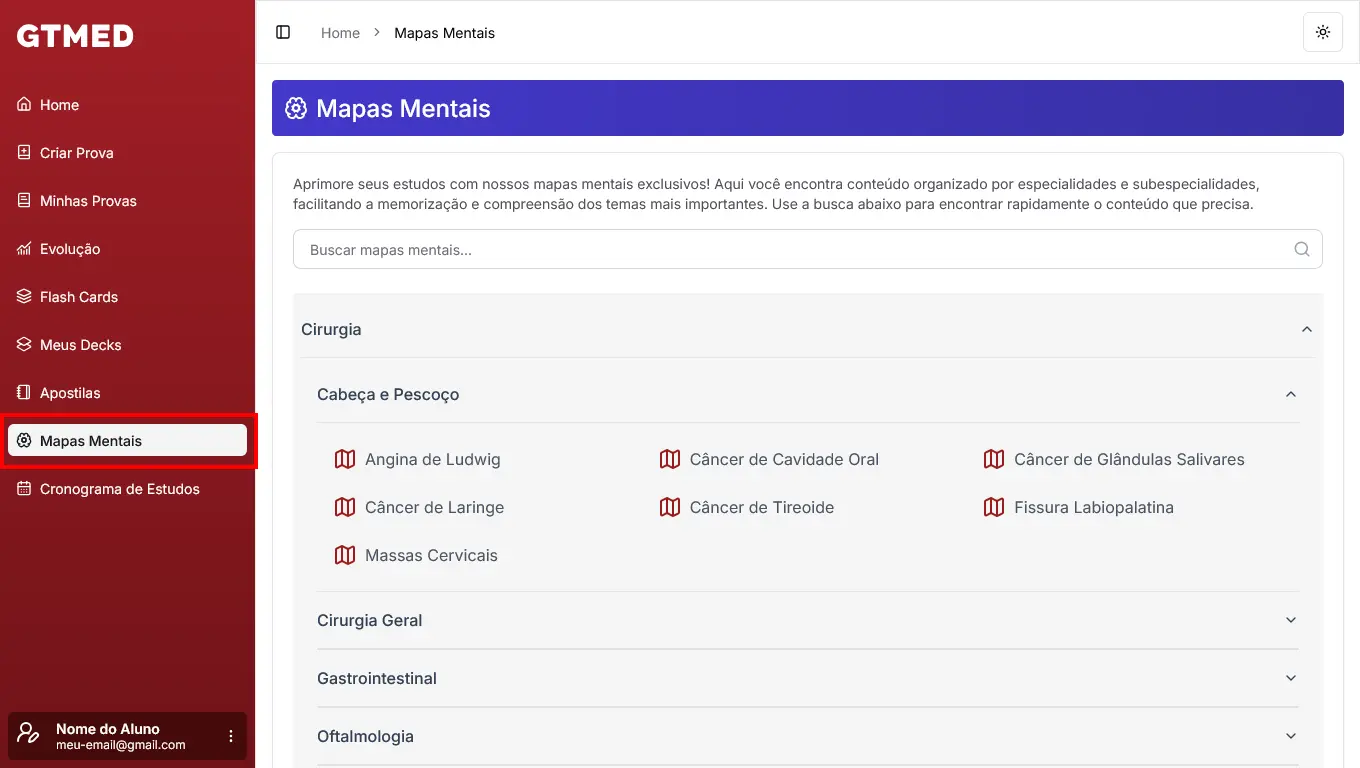Image resolution: width=1360 pixels, height=768 pixels.
Task: Click the map icon beside Angina de Ludwig
Action: click(x=345, y=460)
